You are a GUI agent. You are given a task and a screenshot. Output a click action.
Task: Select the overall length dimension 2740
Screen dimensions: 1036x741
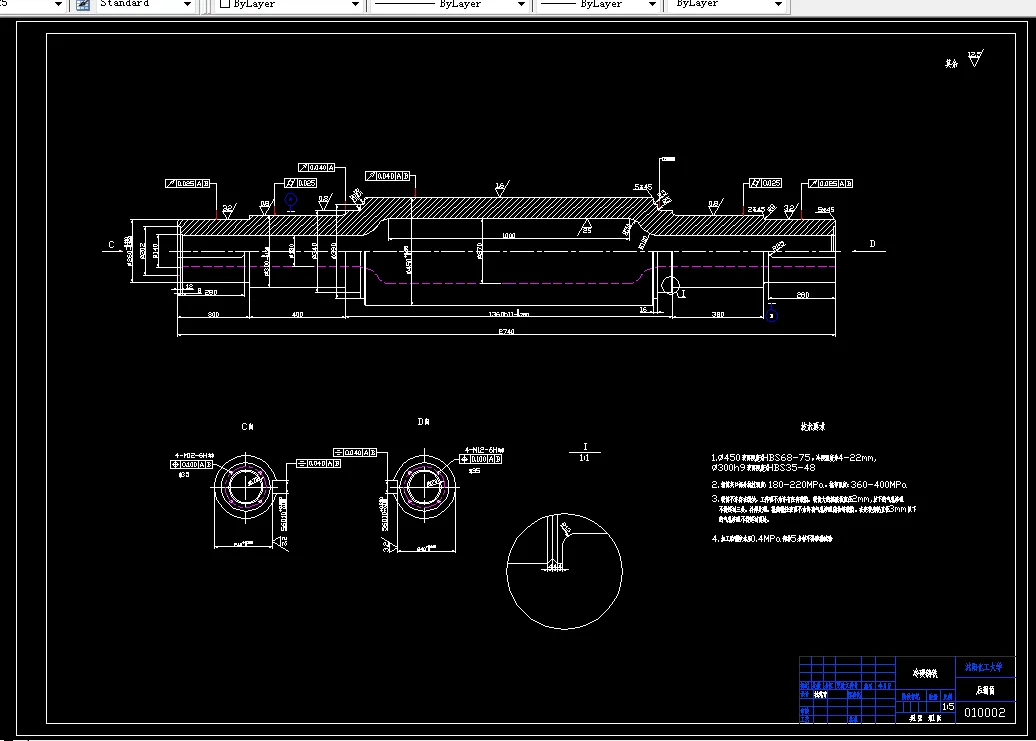(506, 332)
